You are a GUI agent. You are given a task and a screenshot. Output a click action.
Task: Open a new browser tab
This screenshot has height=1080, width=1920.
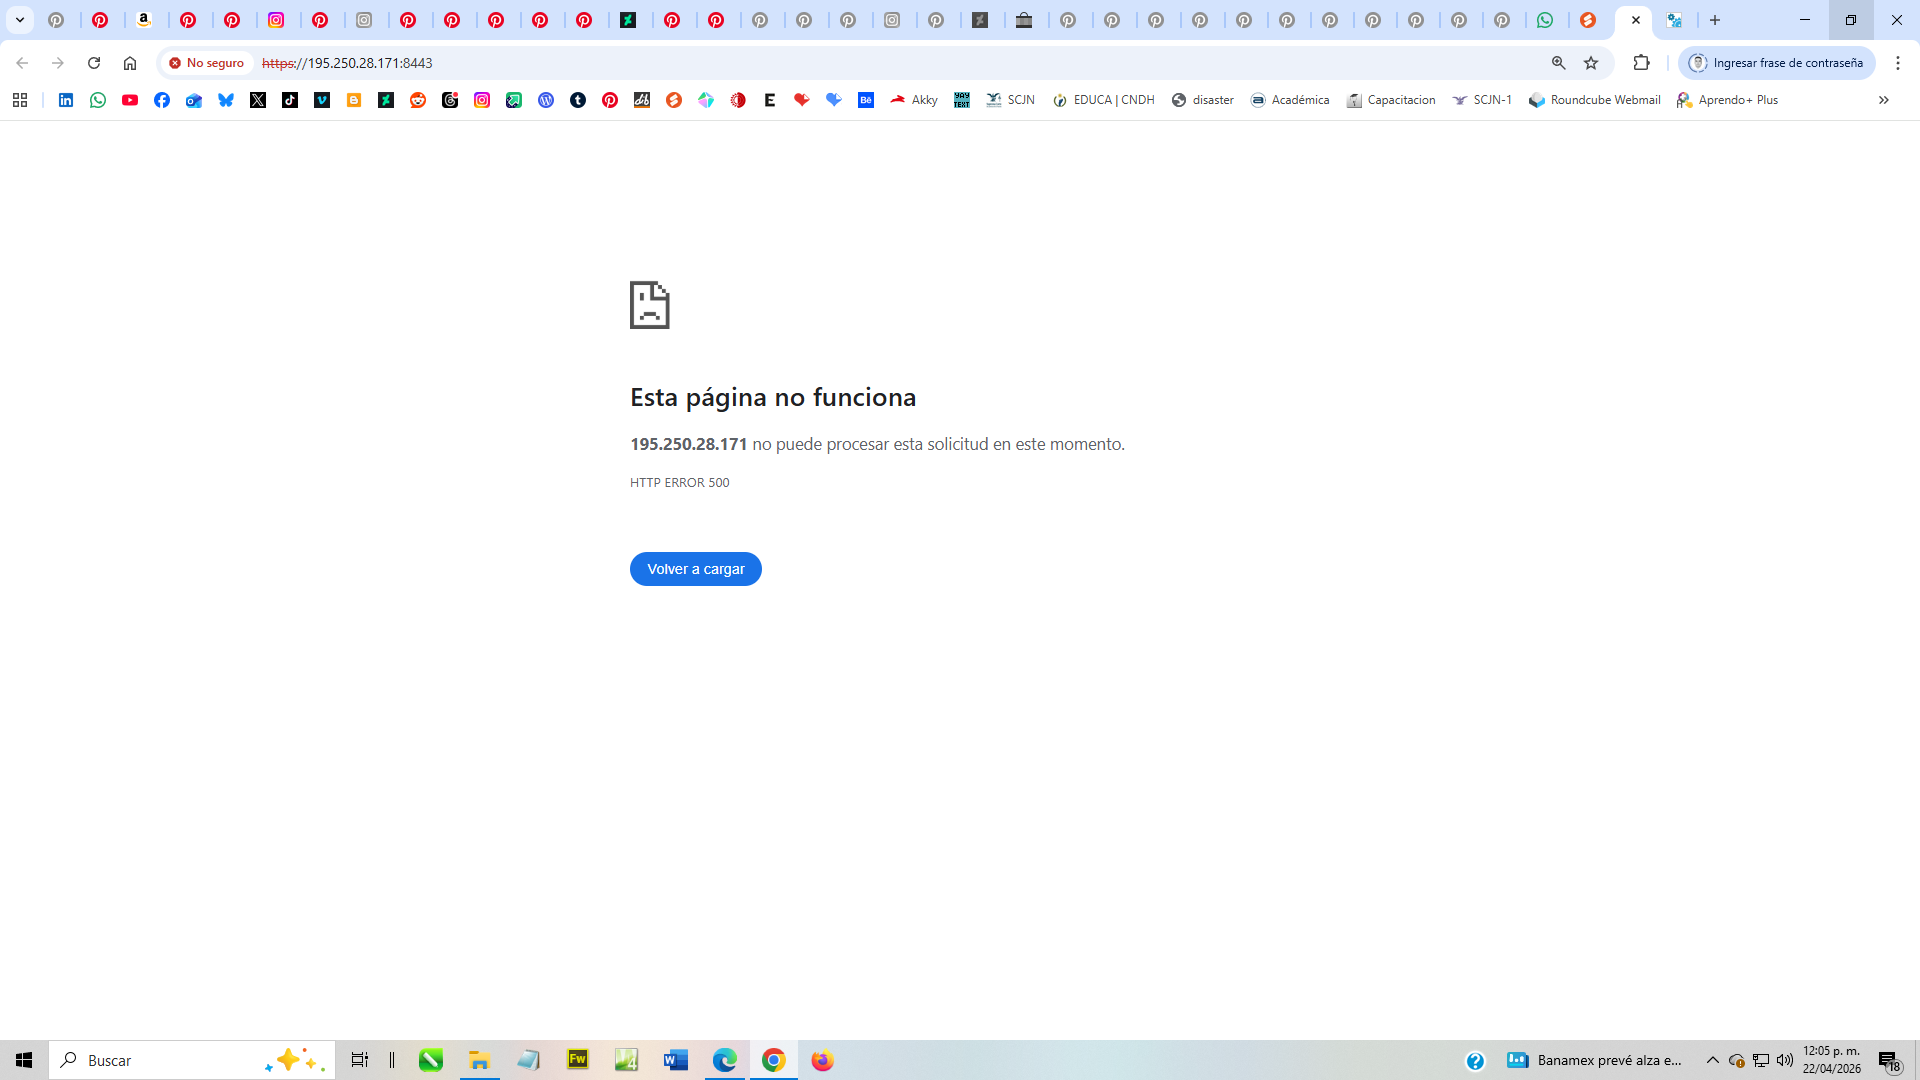1715,20
